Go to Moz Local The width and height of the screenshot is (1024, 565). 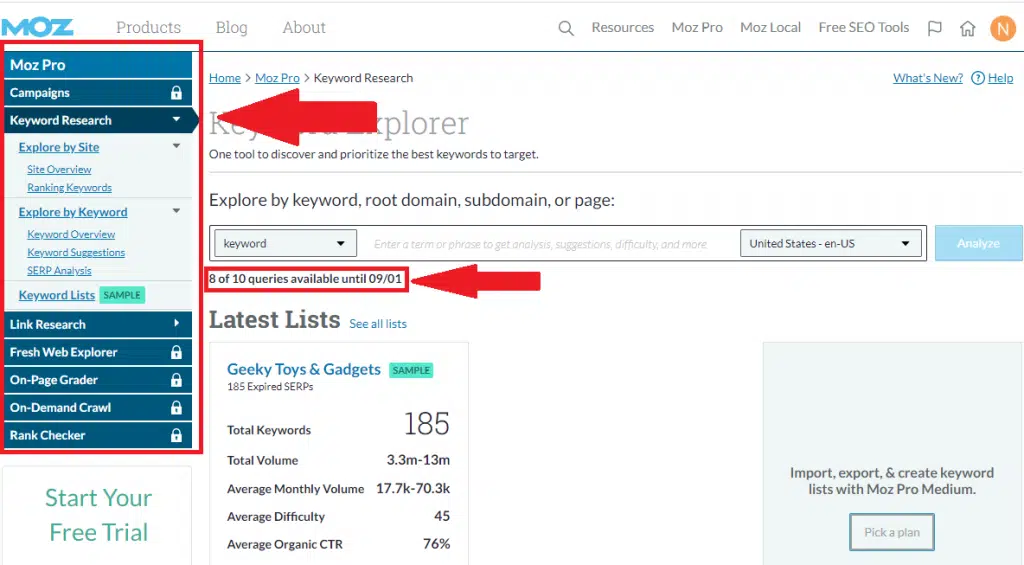click(770, 27)
